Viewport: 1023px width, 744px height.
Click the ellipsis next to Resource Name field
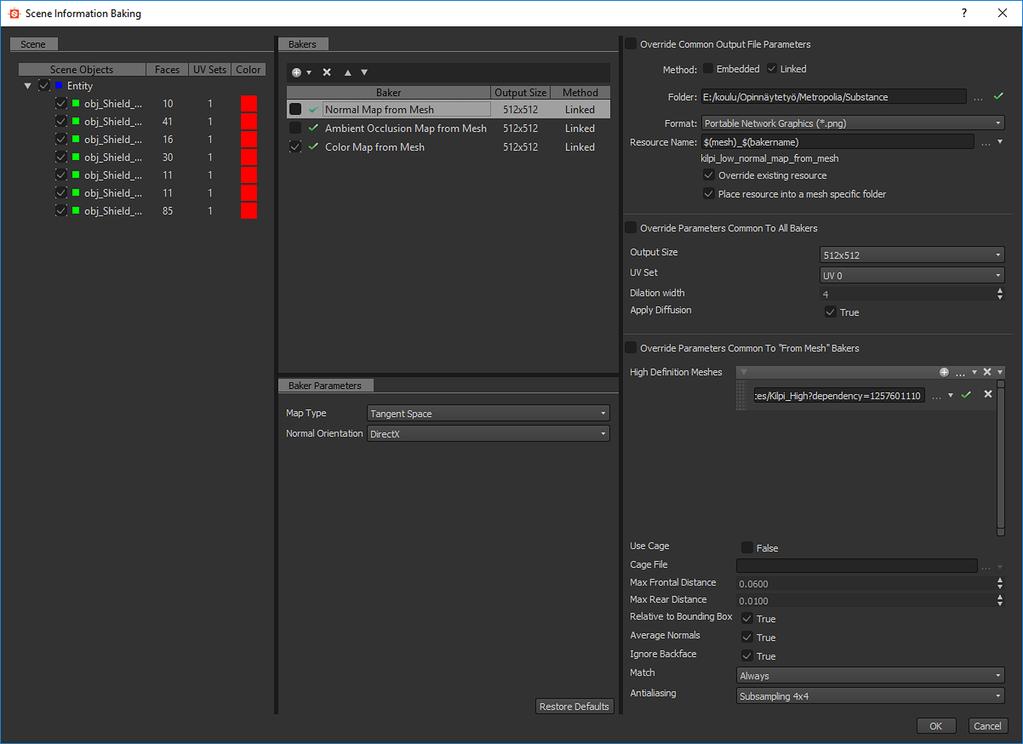click(986, 142)
